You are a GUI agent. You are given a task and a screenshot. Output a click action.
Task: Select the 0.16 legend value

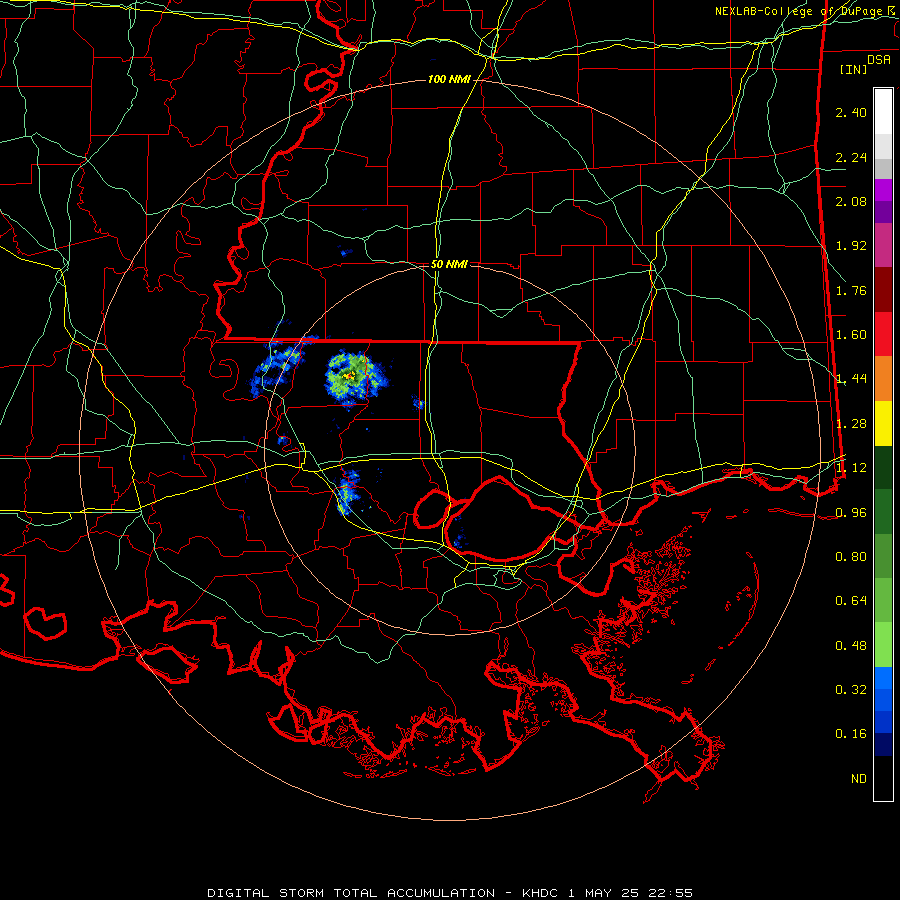851,734
